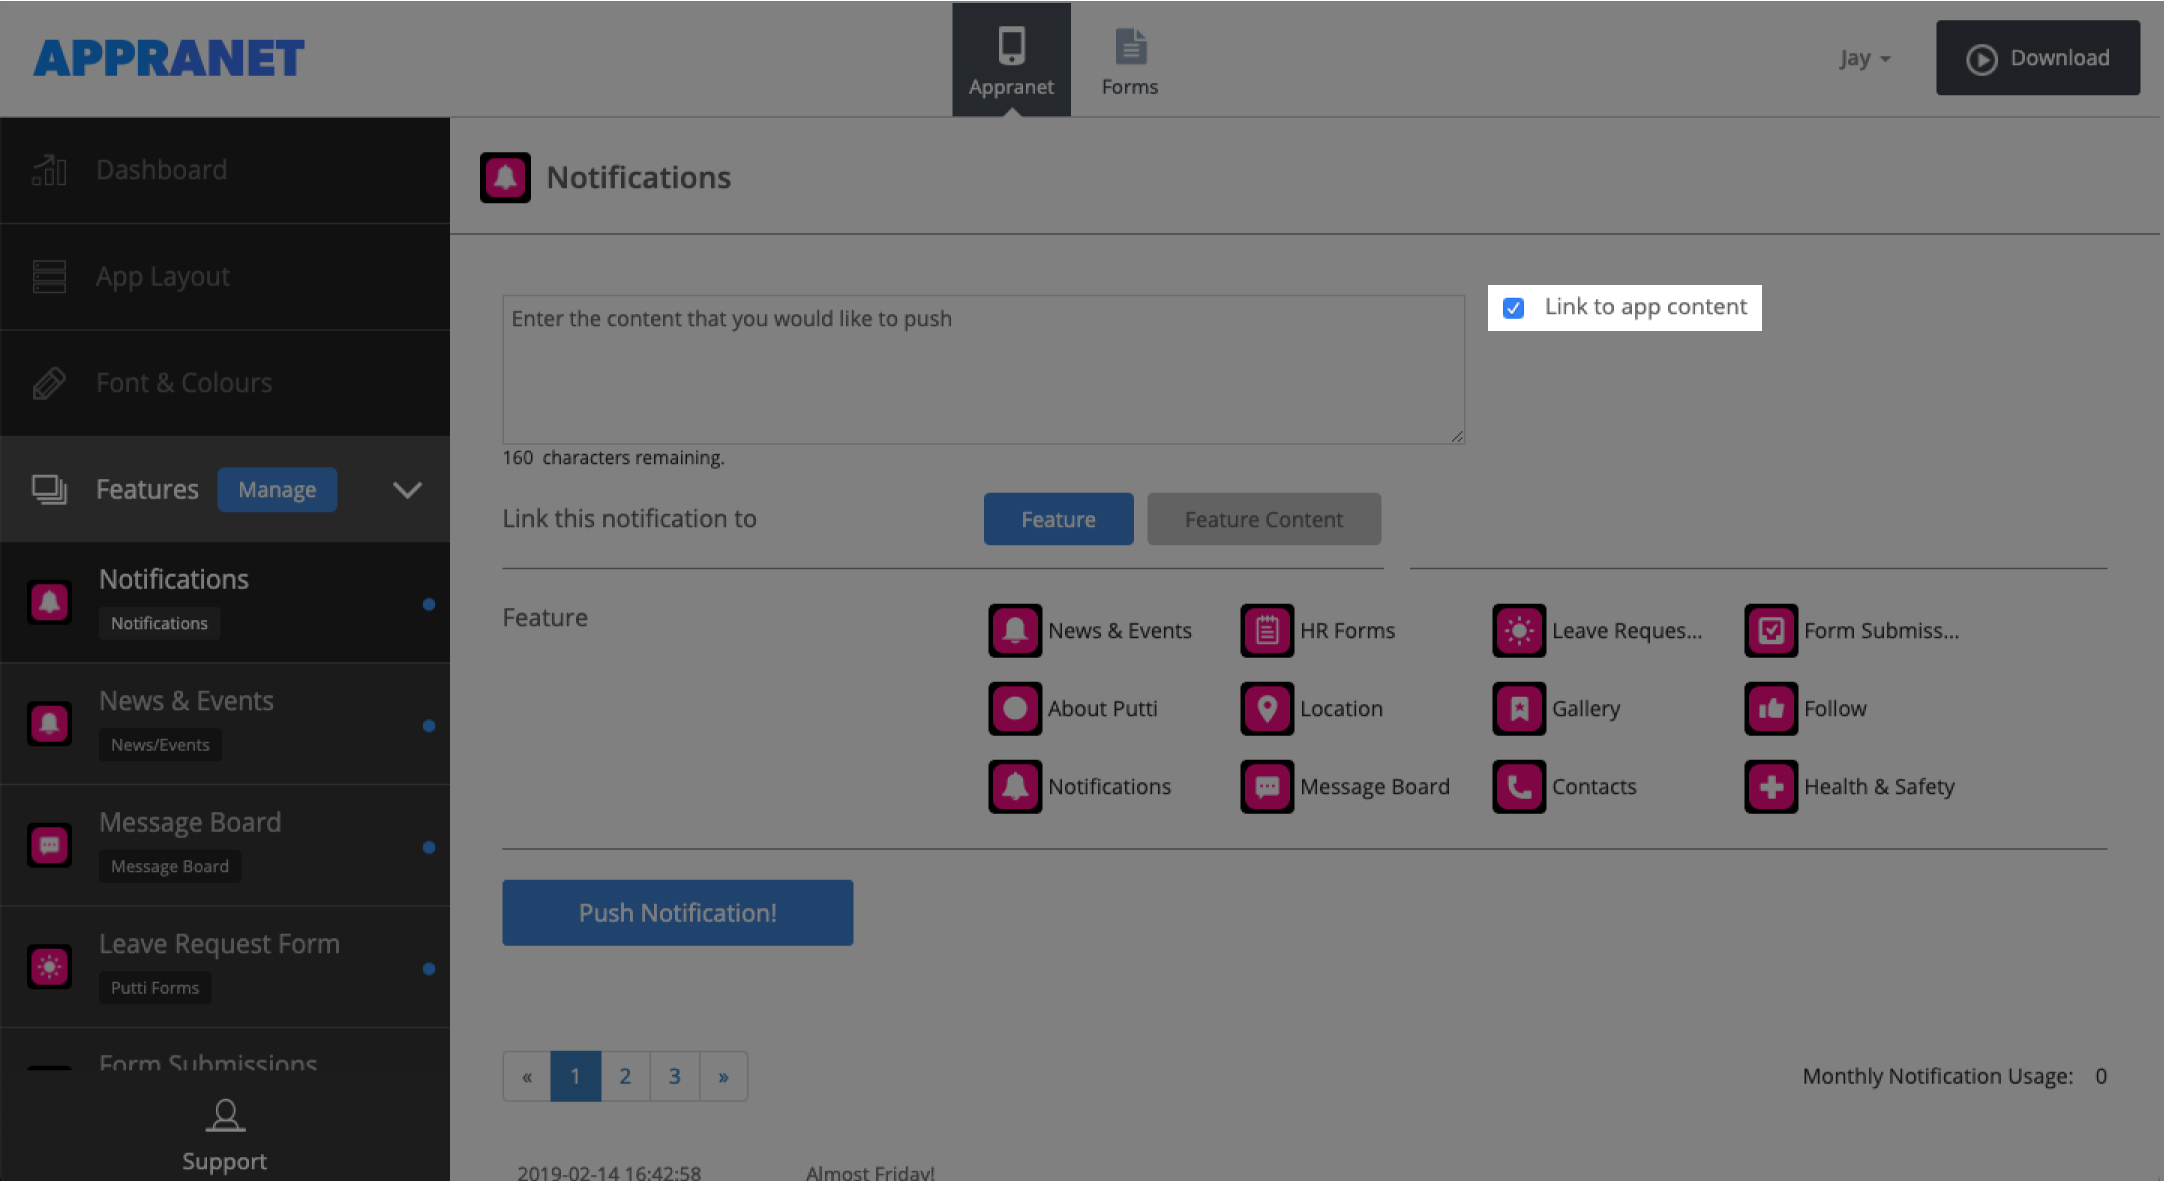Go to pagination page 3

pyautogui.click(x=675, y=1076)
